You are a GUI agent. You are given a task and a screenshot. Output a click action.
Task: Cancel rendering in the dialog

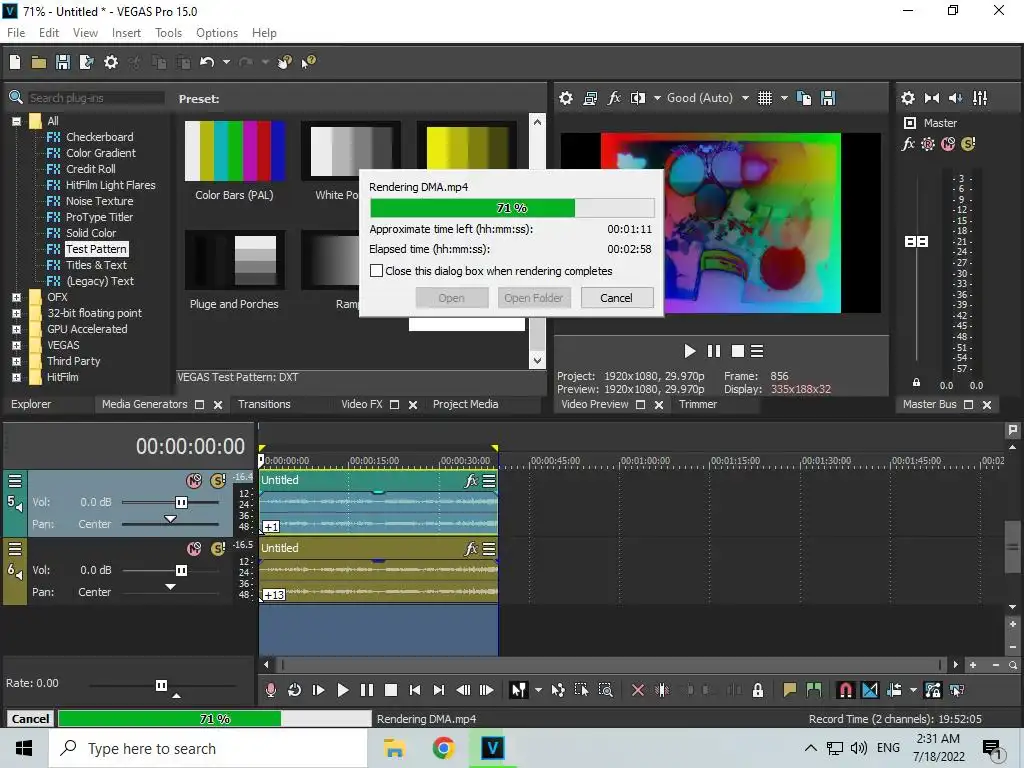[x=616, y=298]
